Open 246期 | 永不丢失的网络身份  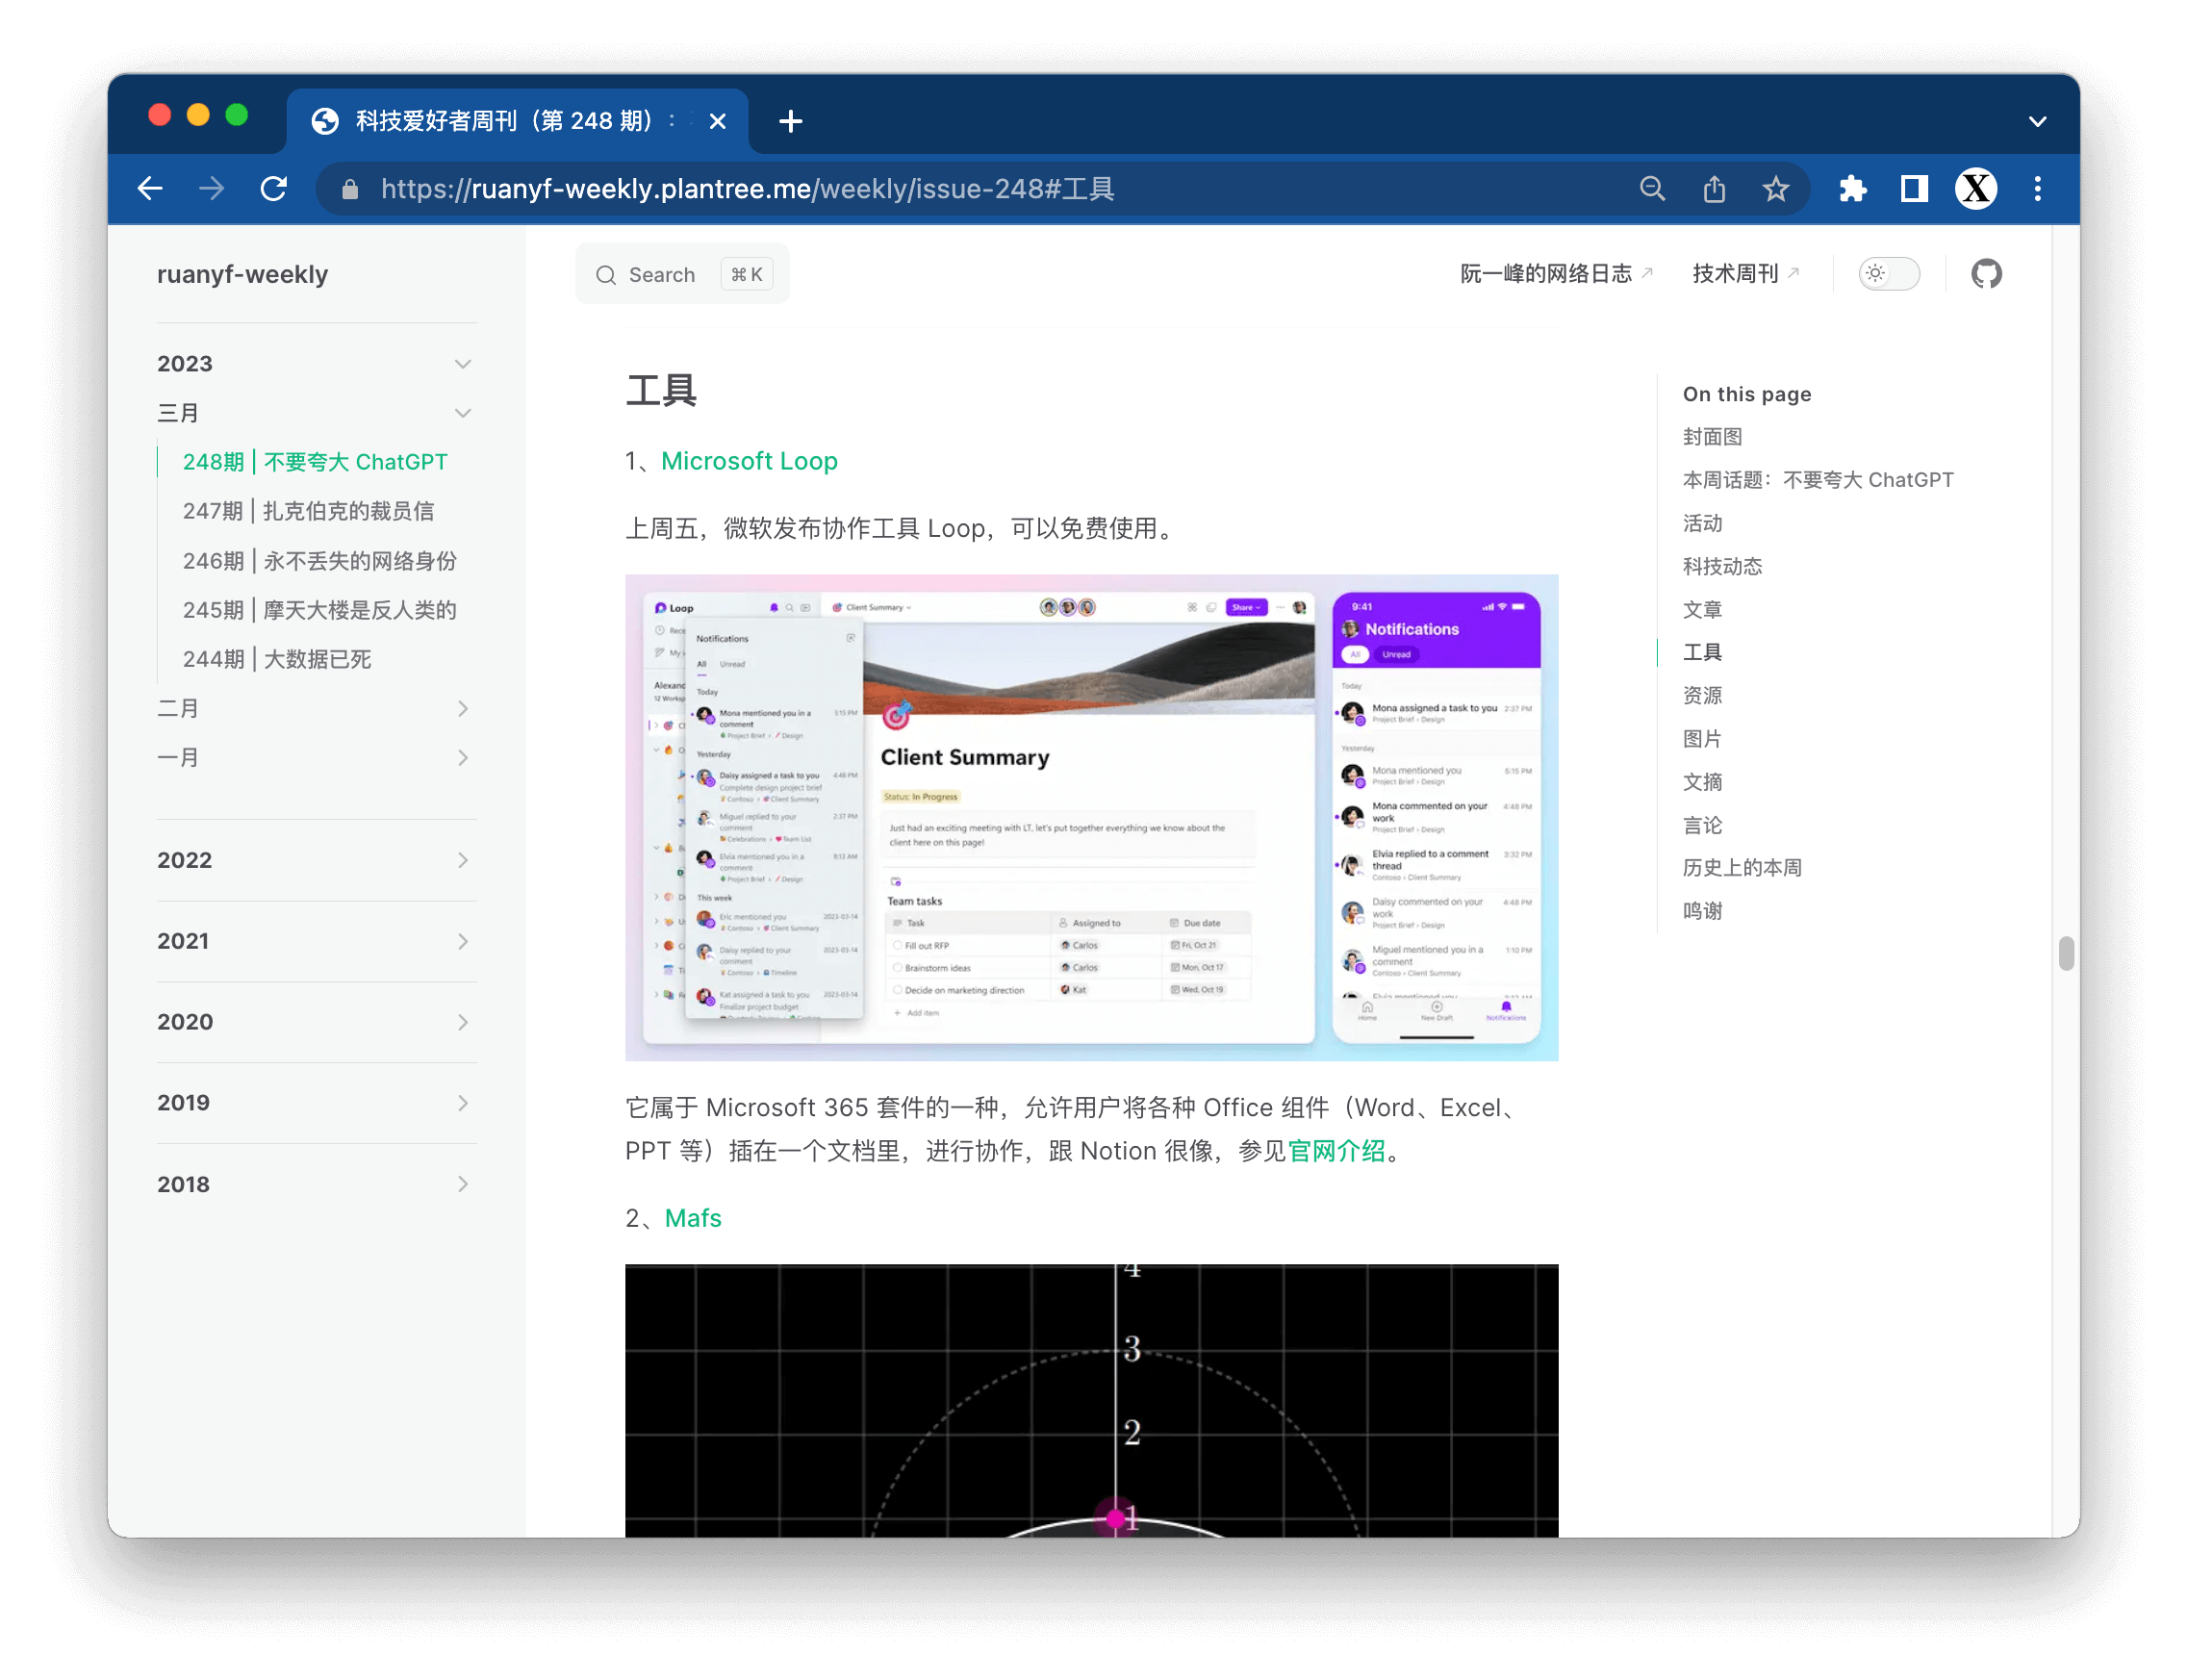tap(319, 560)
